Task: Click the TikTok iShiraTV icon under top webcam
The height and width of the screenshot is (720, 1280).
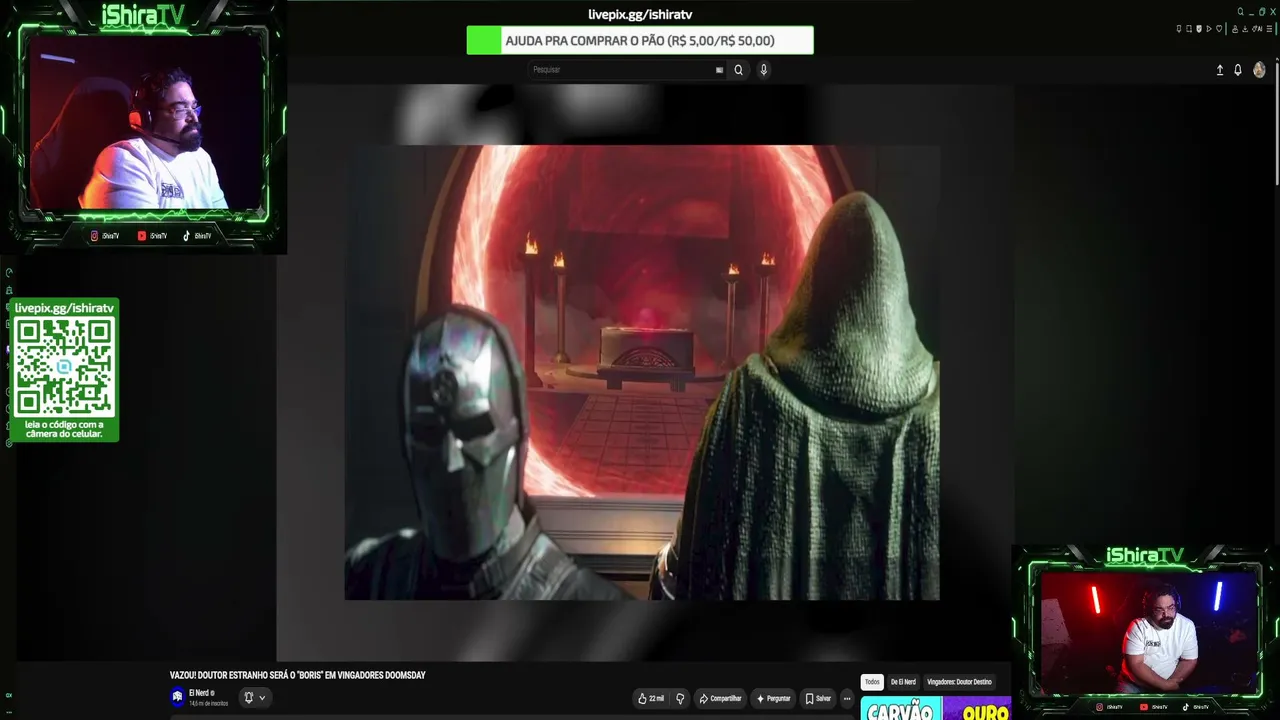Action: [x=187, y=236]
